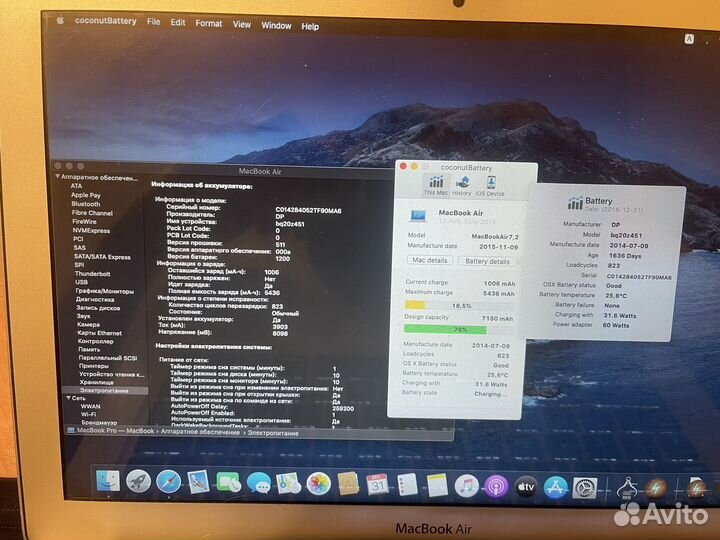720x540 pixels.
Task: Select Карты Ethernet in the sidebar
Action: 100,333
